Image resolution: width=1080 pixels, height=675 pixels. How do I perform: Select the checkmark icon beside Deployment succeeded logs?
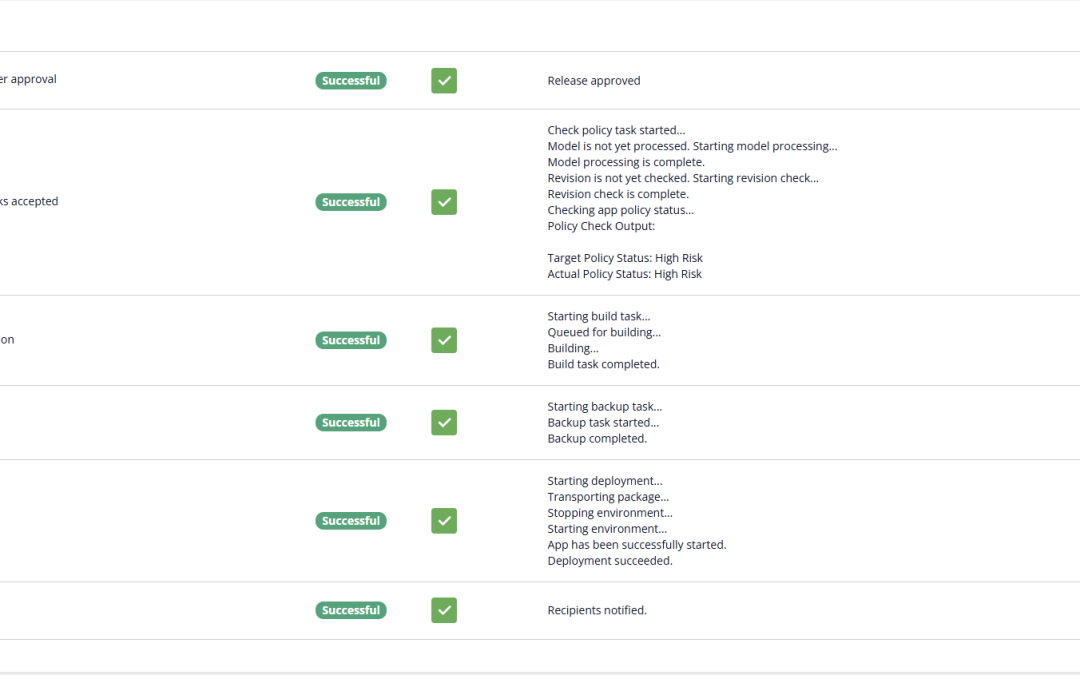coord(444,520)
